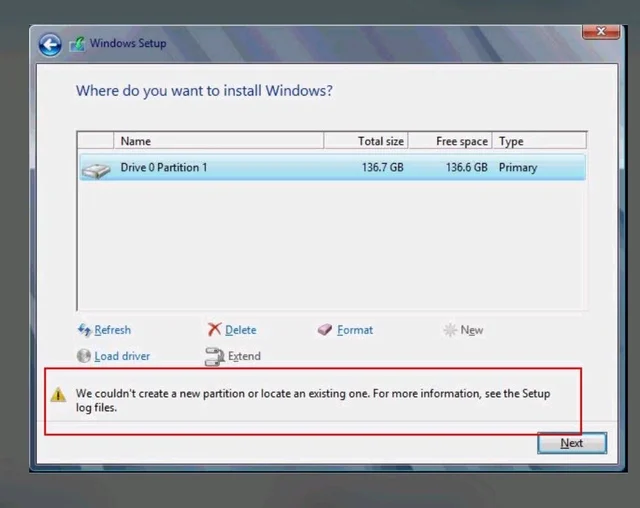Click the eraser Format icon
Screen dimensions: 640x508
point(325,329)
